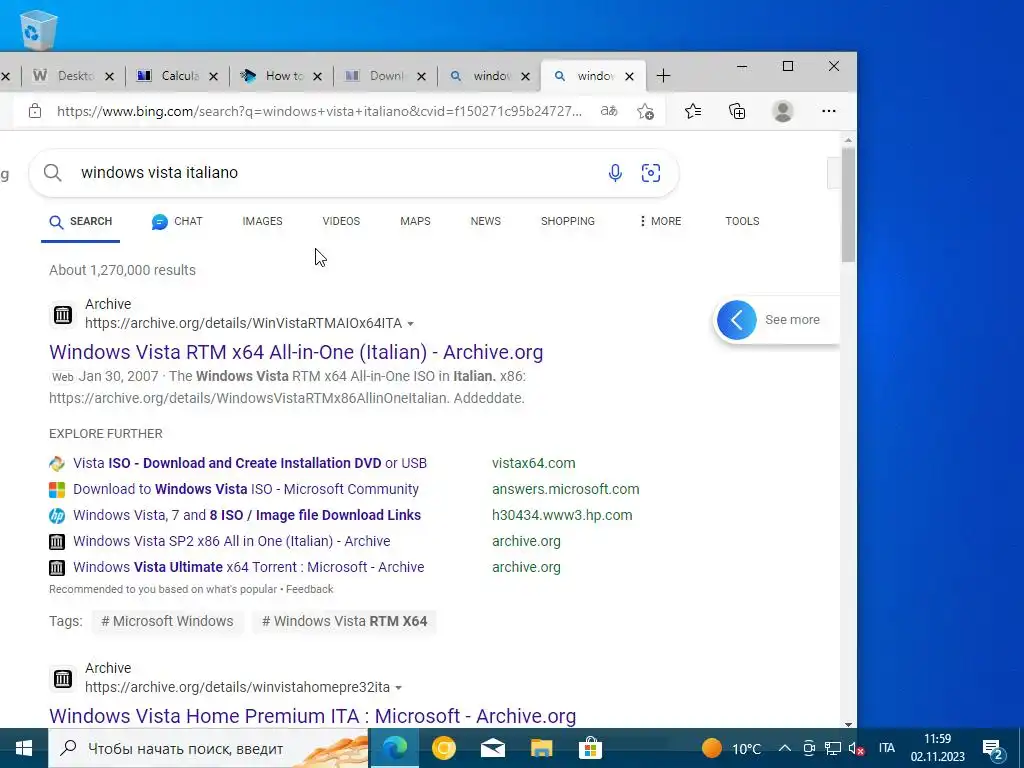Close the How to tab
This screenshot has width=1024, height=768.
click(317, 76)
